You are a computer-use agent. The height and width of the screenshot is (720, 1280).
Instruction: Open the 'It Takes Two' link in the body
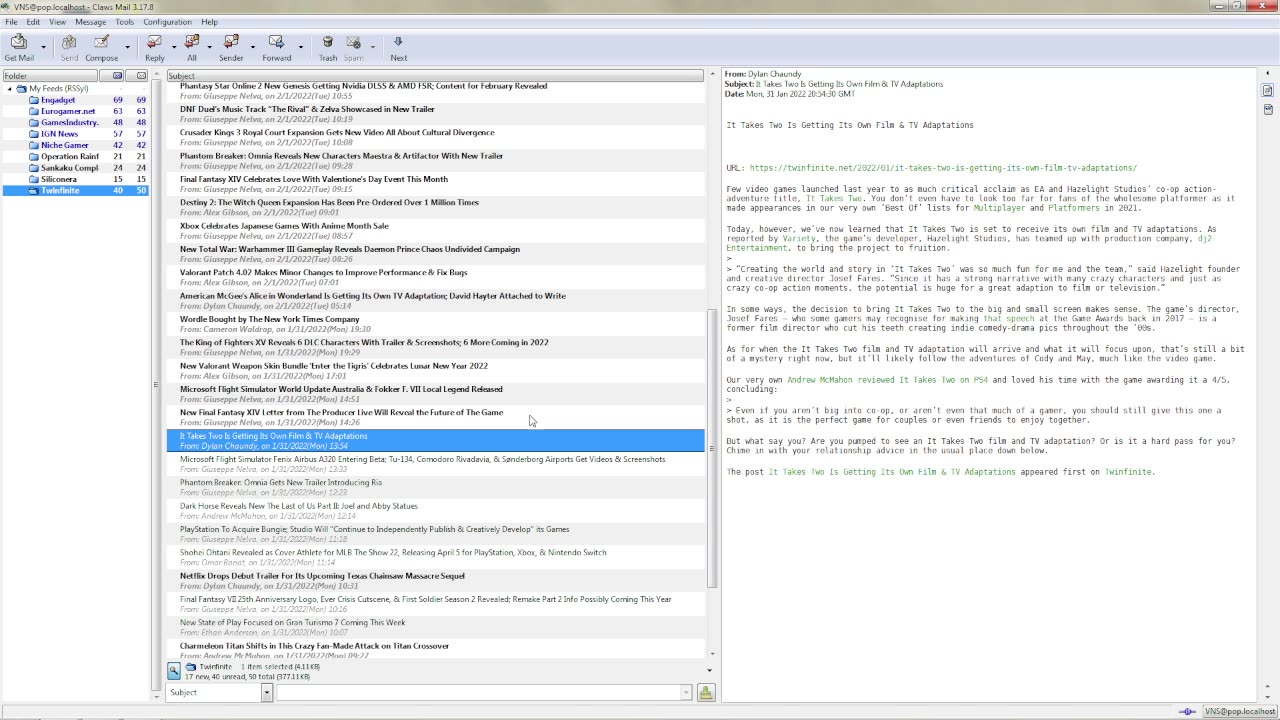pyautogui.click(x=834, y=199)
